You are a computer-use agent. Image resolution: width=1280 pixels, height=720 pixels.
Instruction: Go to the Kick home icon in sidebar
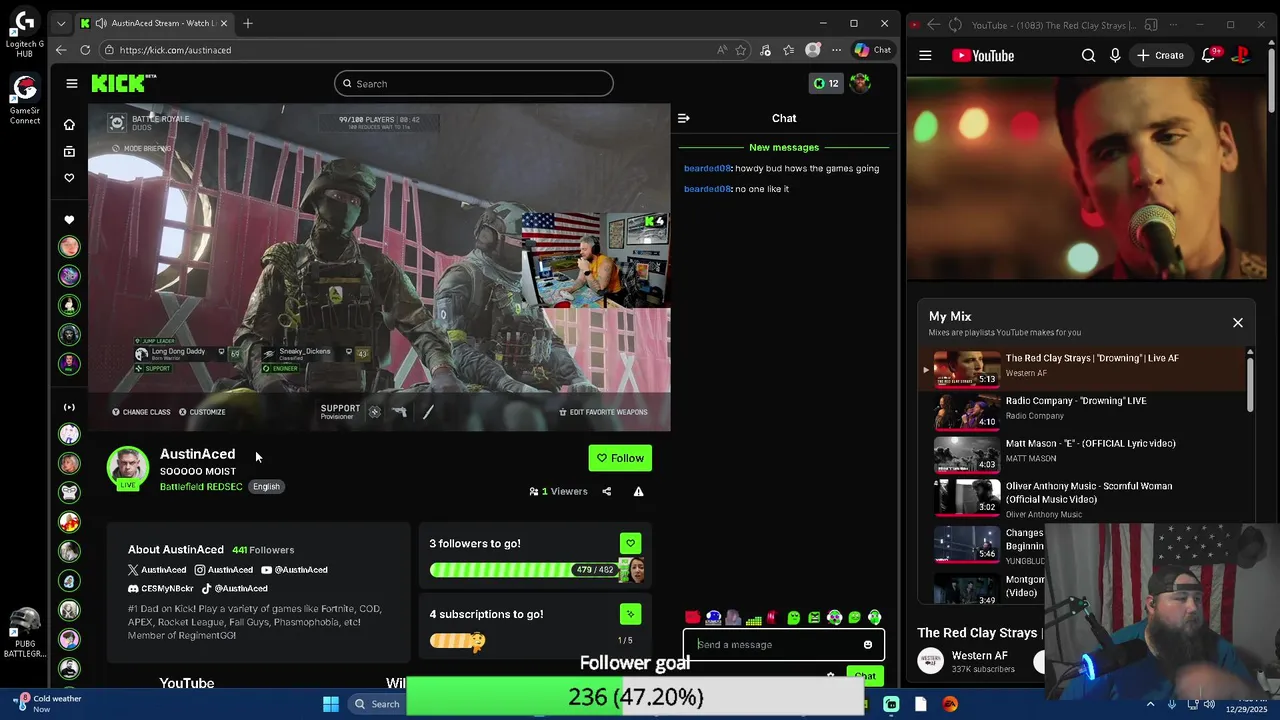[x=69, y=125]
